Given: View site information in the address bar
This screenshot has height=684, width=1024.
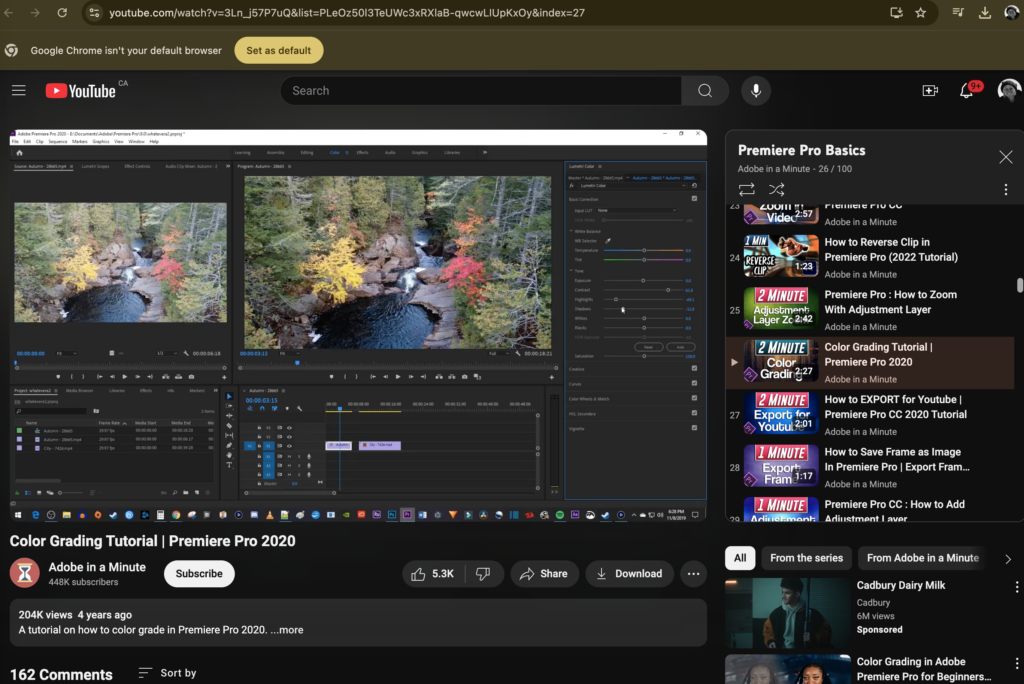Looking at the screenshot, I should click(x=95, y=12).
